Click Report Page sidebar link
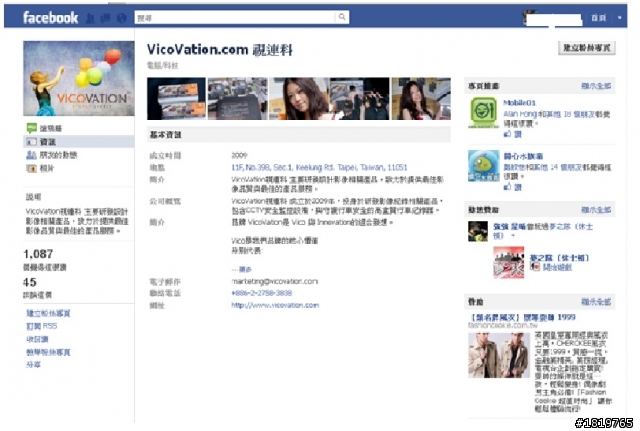The height and width of the screenshot is (431, 640). coord(48,352)
